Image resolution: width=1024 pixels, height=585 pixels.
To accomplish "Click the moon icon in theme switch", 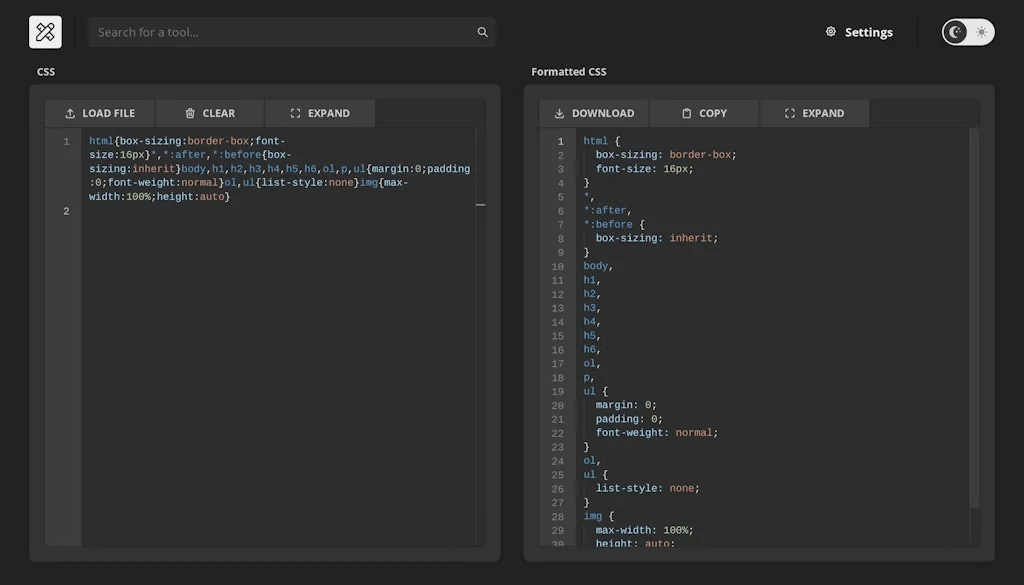I will (x=955, y=32).
